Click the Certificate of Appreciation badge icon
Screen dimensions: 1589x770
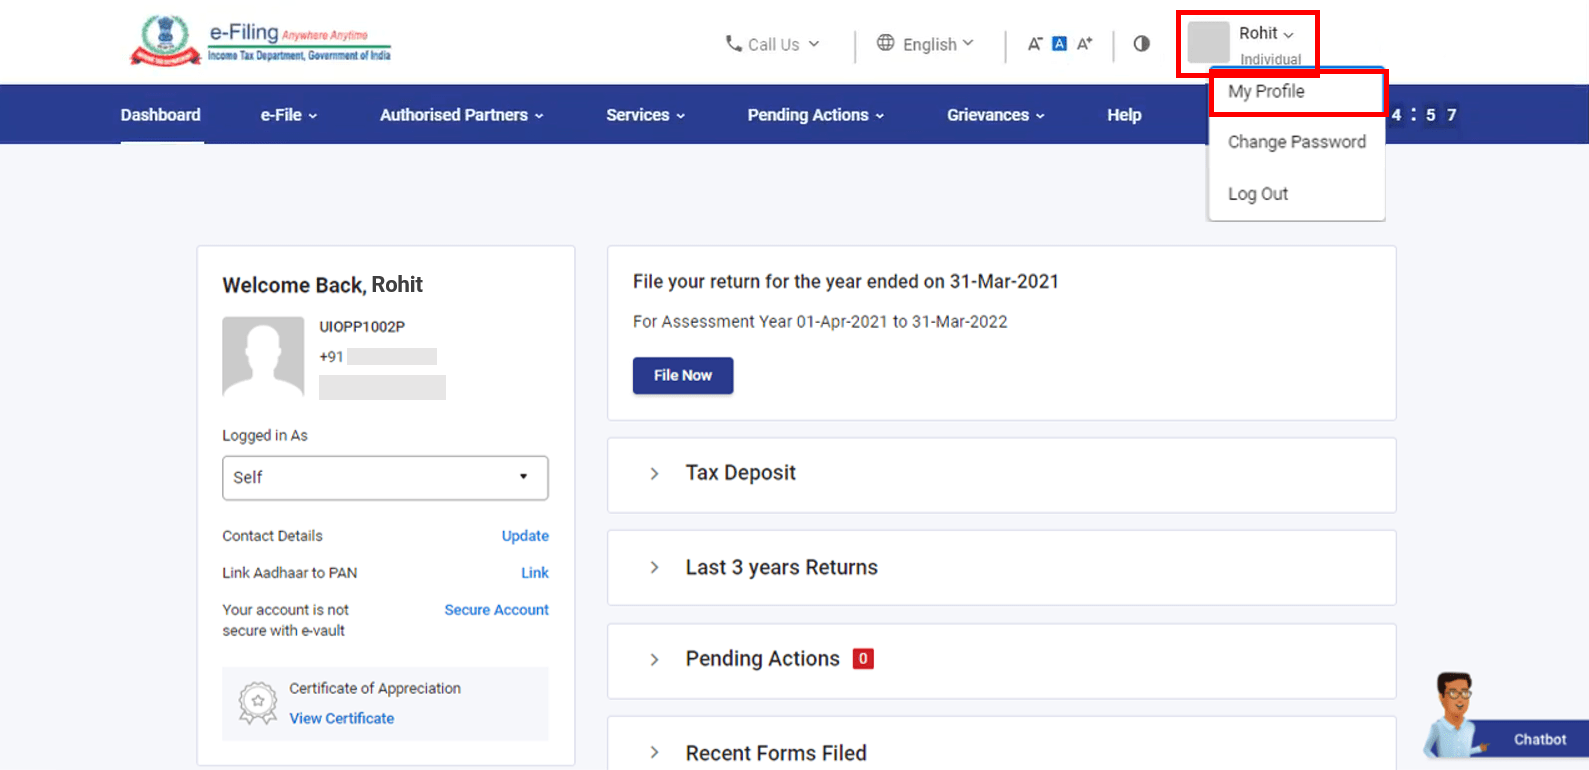[258, 703]
